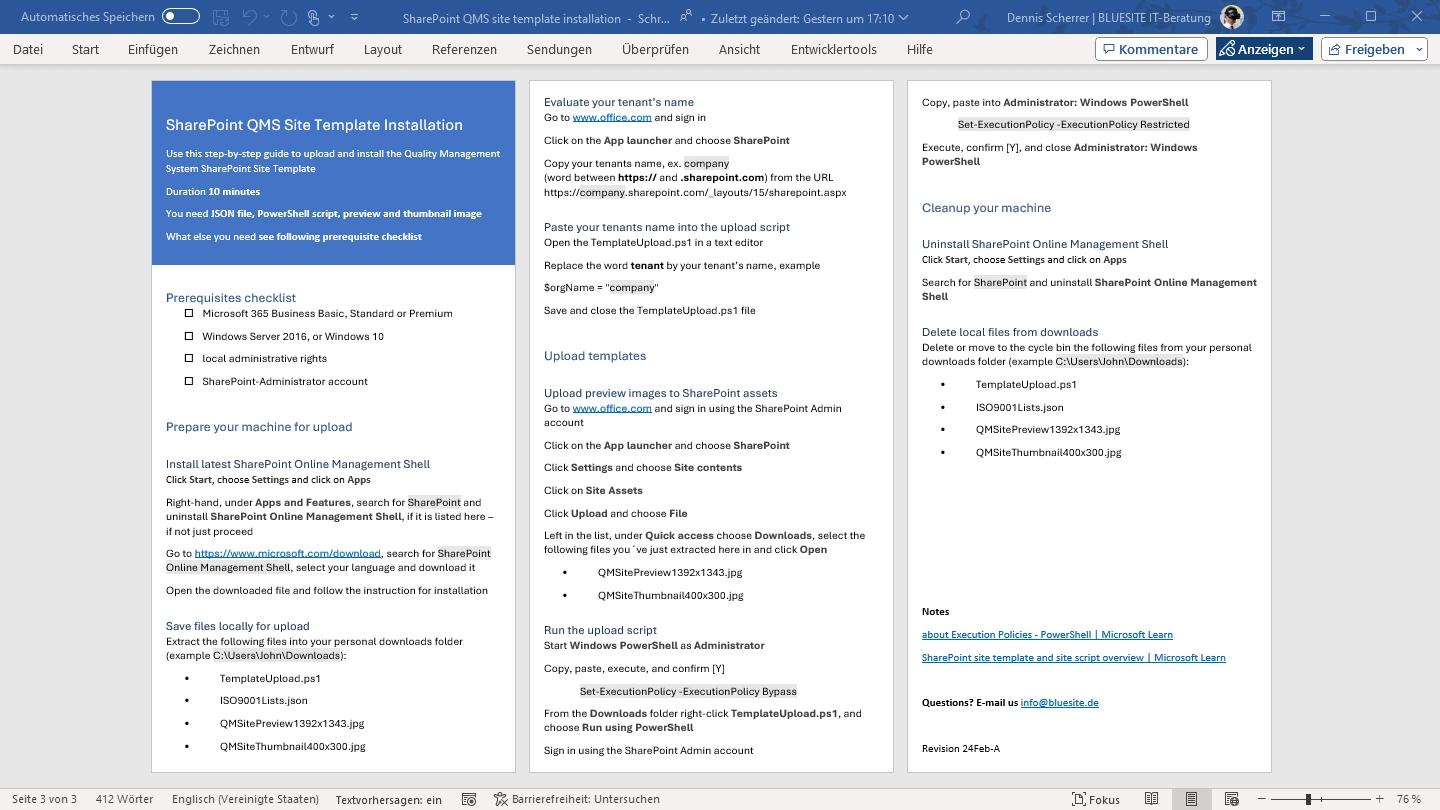Screen dimensions: 1440x810
Task: Click the info@bluesite.de email link
Action: 1059,702
